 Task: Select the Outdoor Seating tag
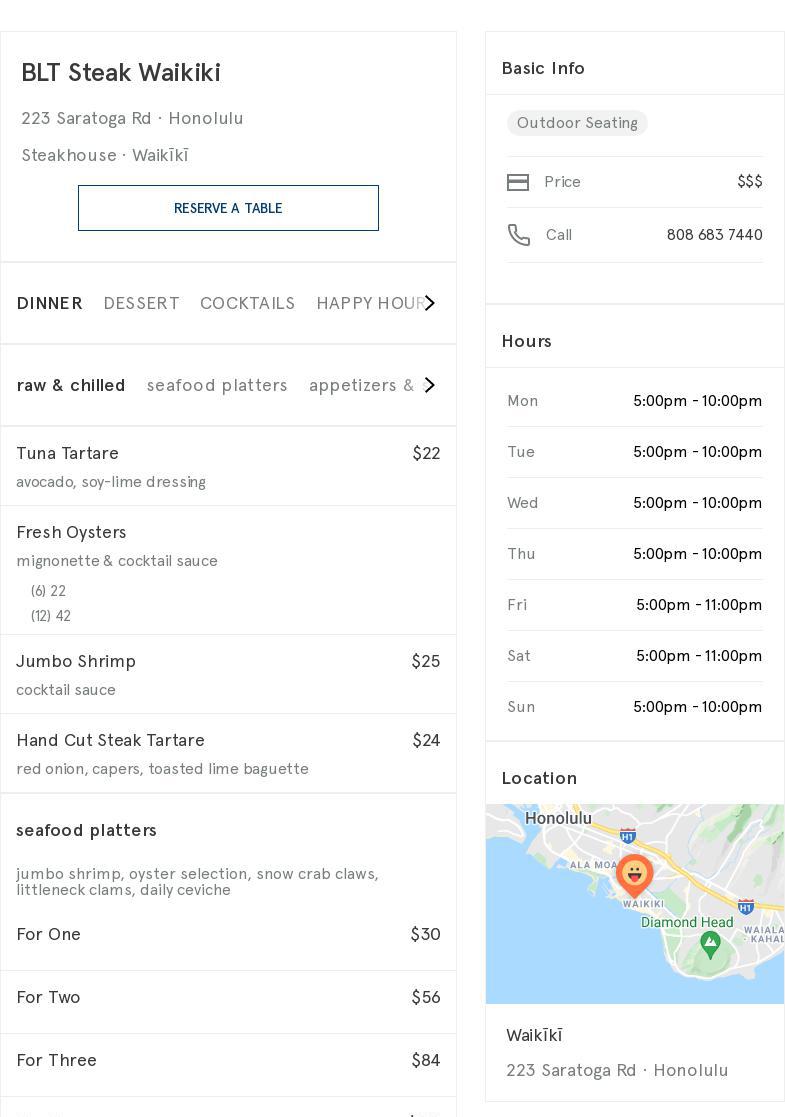(577, 123)
